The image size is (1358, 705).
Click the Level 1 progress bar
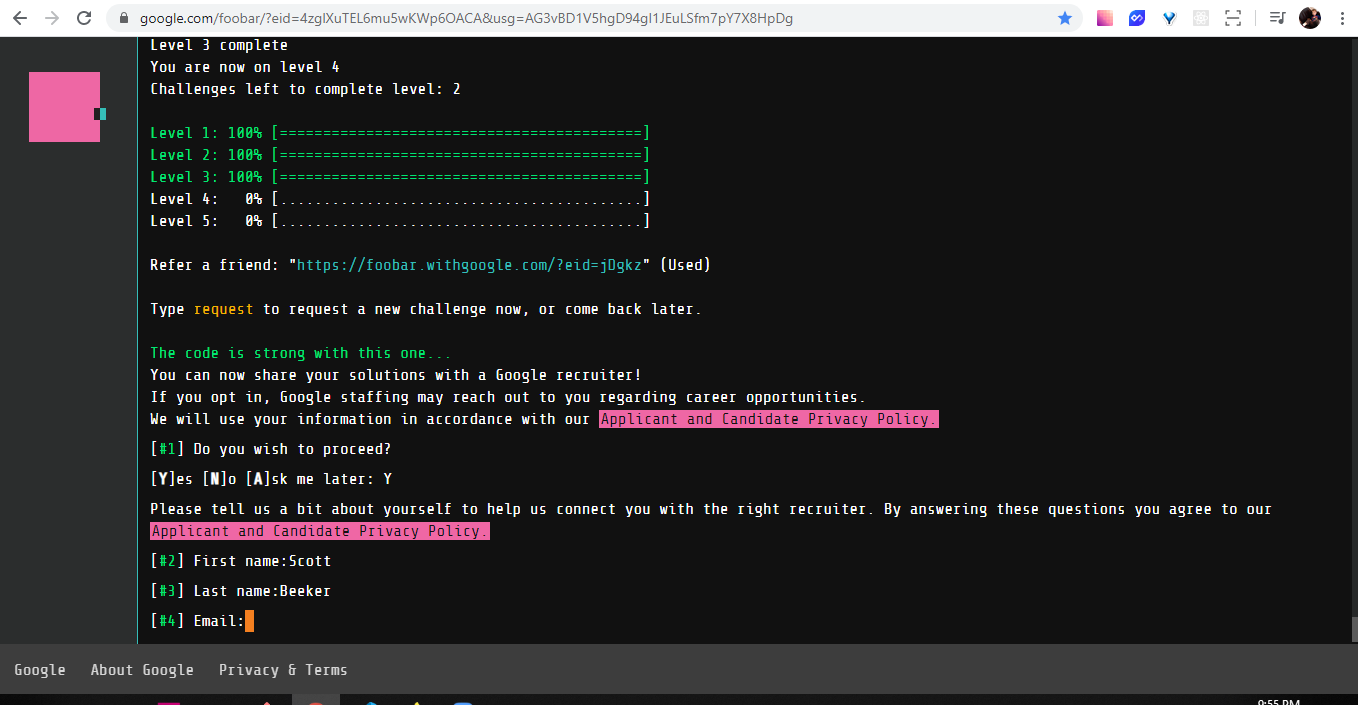tap(460, 133)
